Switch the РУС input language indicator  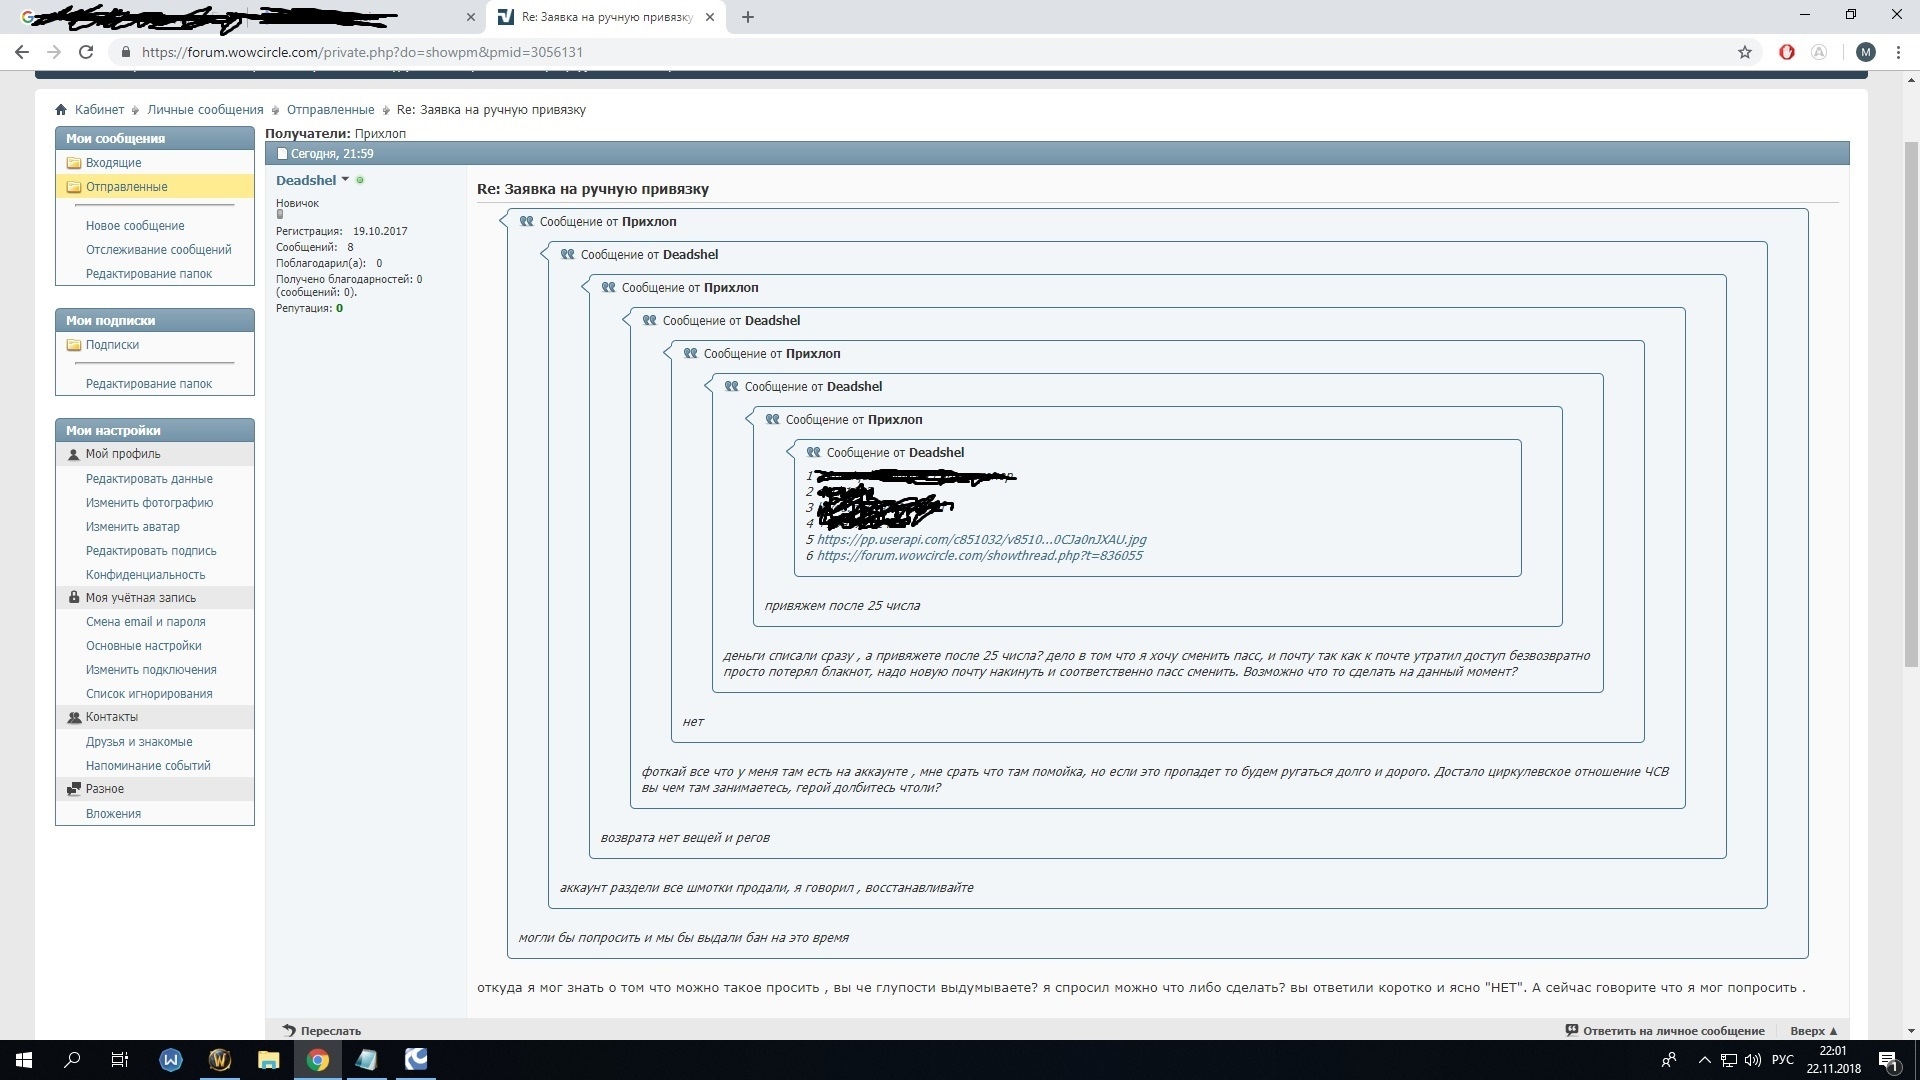pos(1782,1060)
